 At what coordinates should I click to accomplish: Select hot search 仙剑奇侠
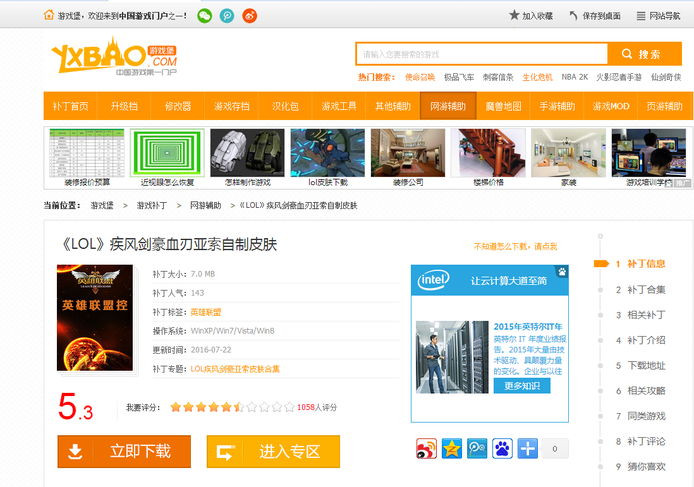point(666,77)
